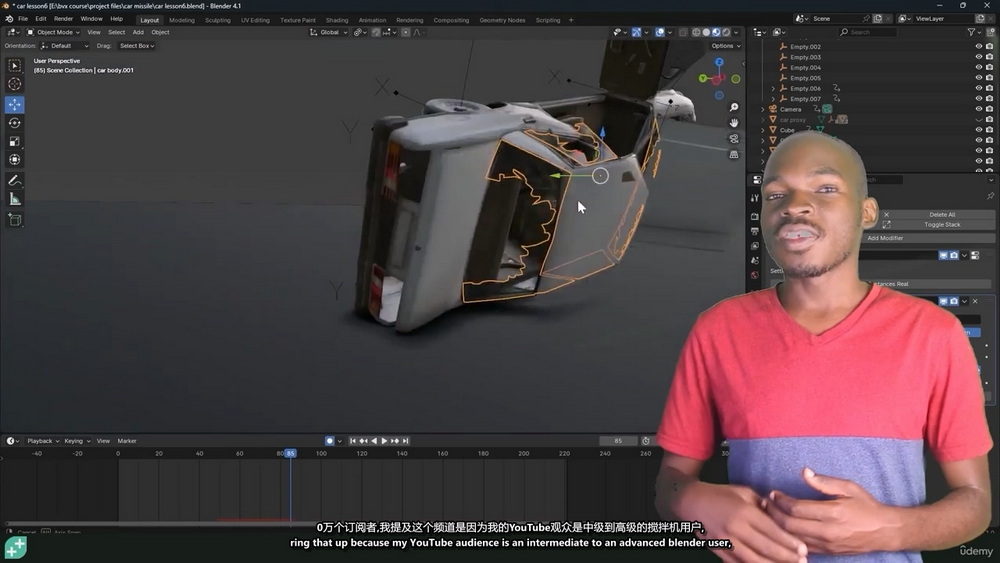Viewport: 1000px width, 563px height.
Task: Click the Z axis on navigation gizmo
Action: tap(719, 62)
